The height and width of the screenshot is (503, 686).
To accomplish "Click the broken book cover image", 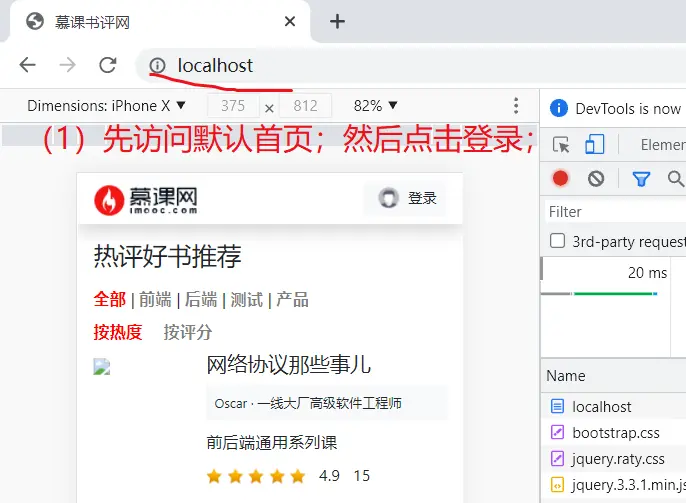I will [x=102, y=367].
